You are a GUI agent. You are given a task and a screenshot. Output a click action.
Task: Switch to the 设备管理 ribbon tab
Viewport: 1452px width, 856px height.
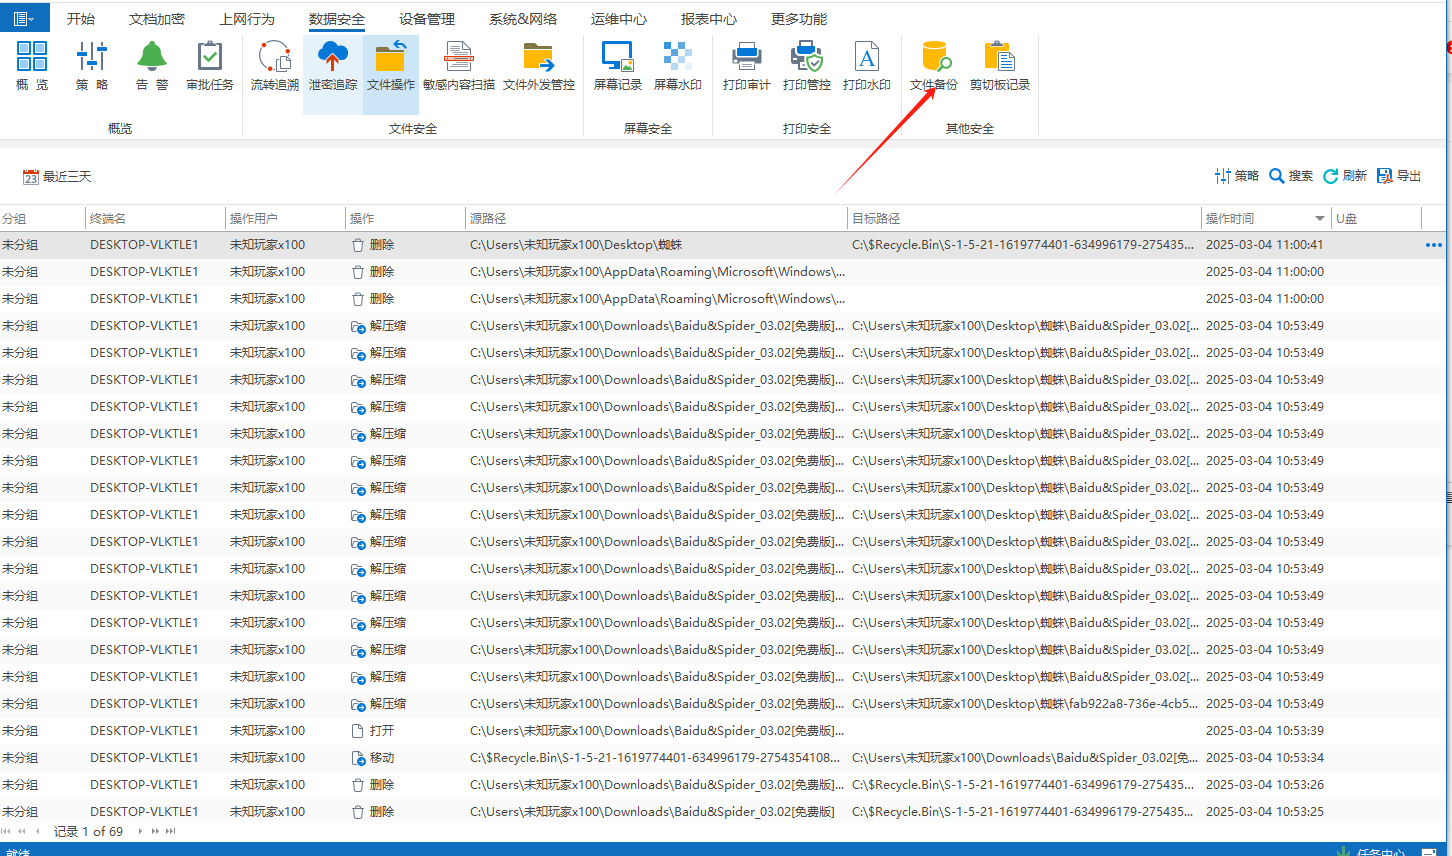(x=427, y=19)
